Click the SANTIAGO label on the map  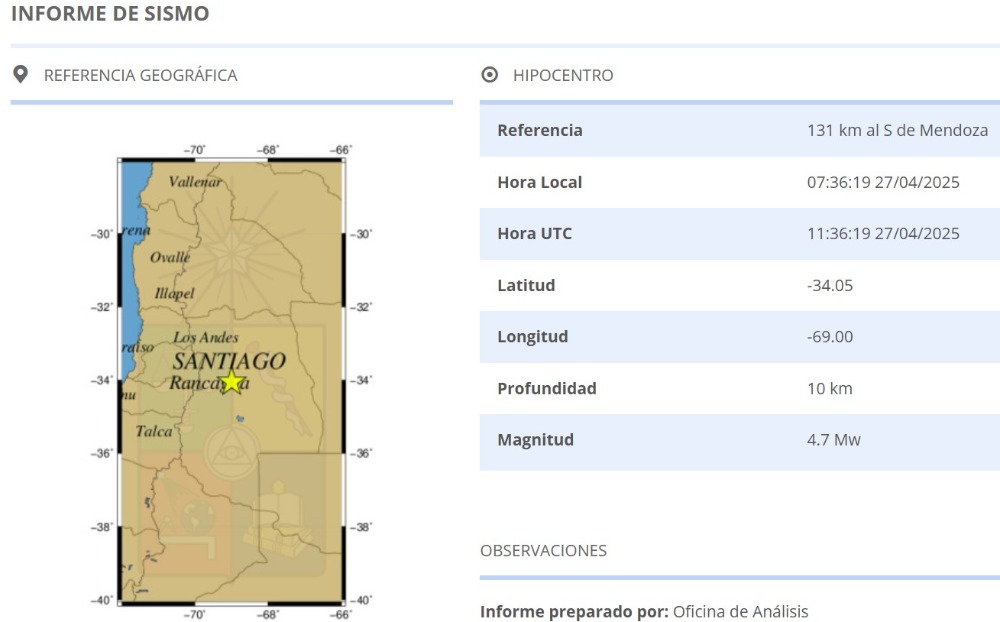click(x=229, y=361)
